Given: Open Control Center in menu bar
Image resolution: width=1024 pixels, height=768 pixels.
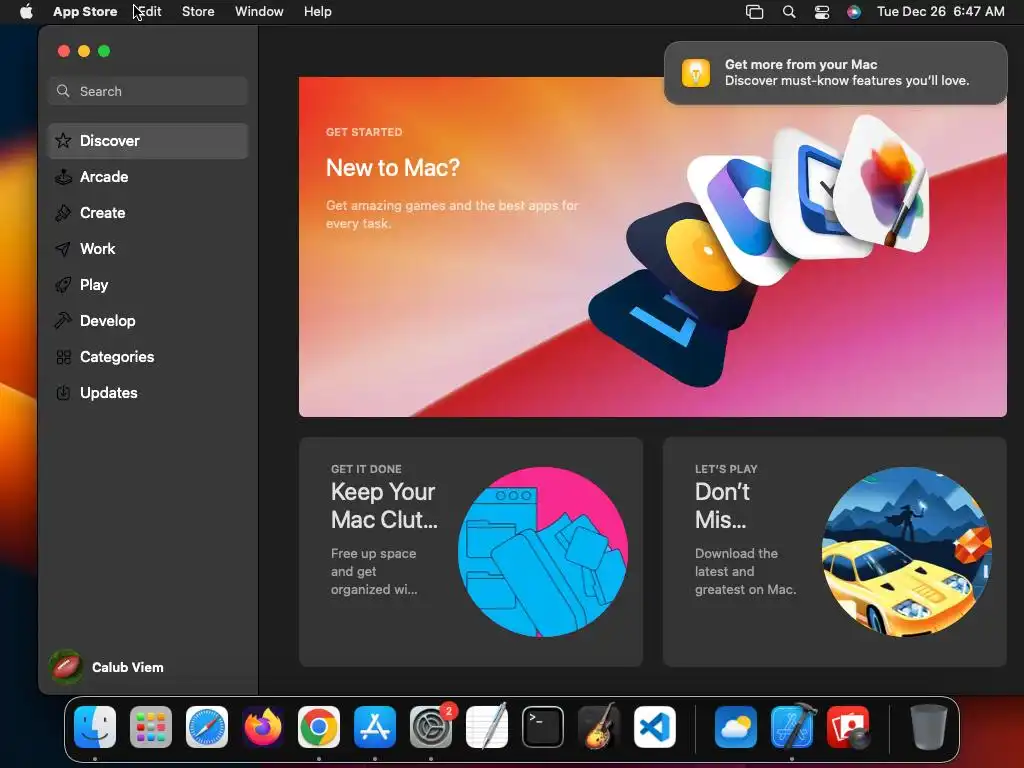Looking at the screenshot, I should click(x=822, y=12).
